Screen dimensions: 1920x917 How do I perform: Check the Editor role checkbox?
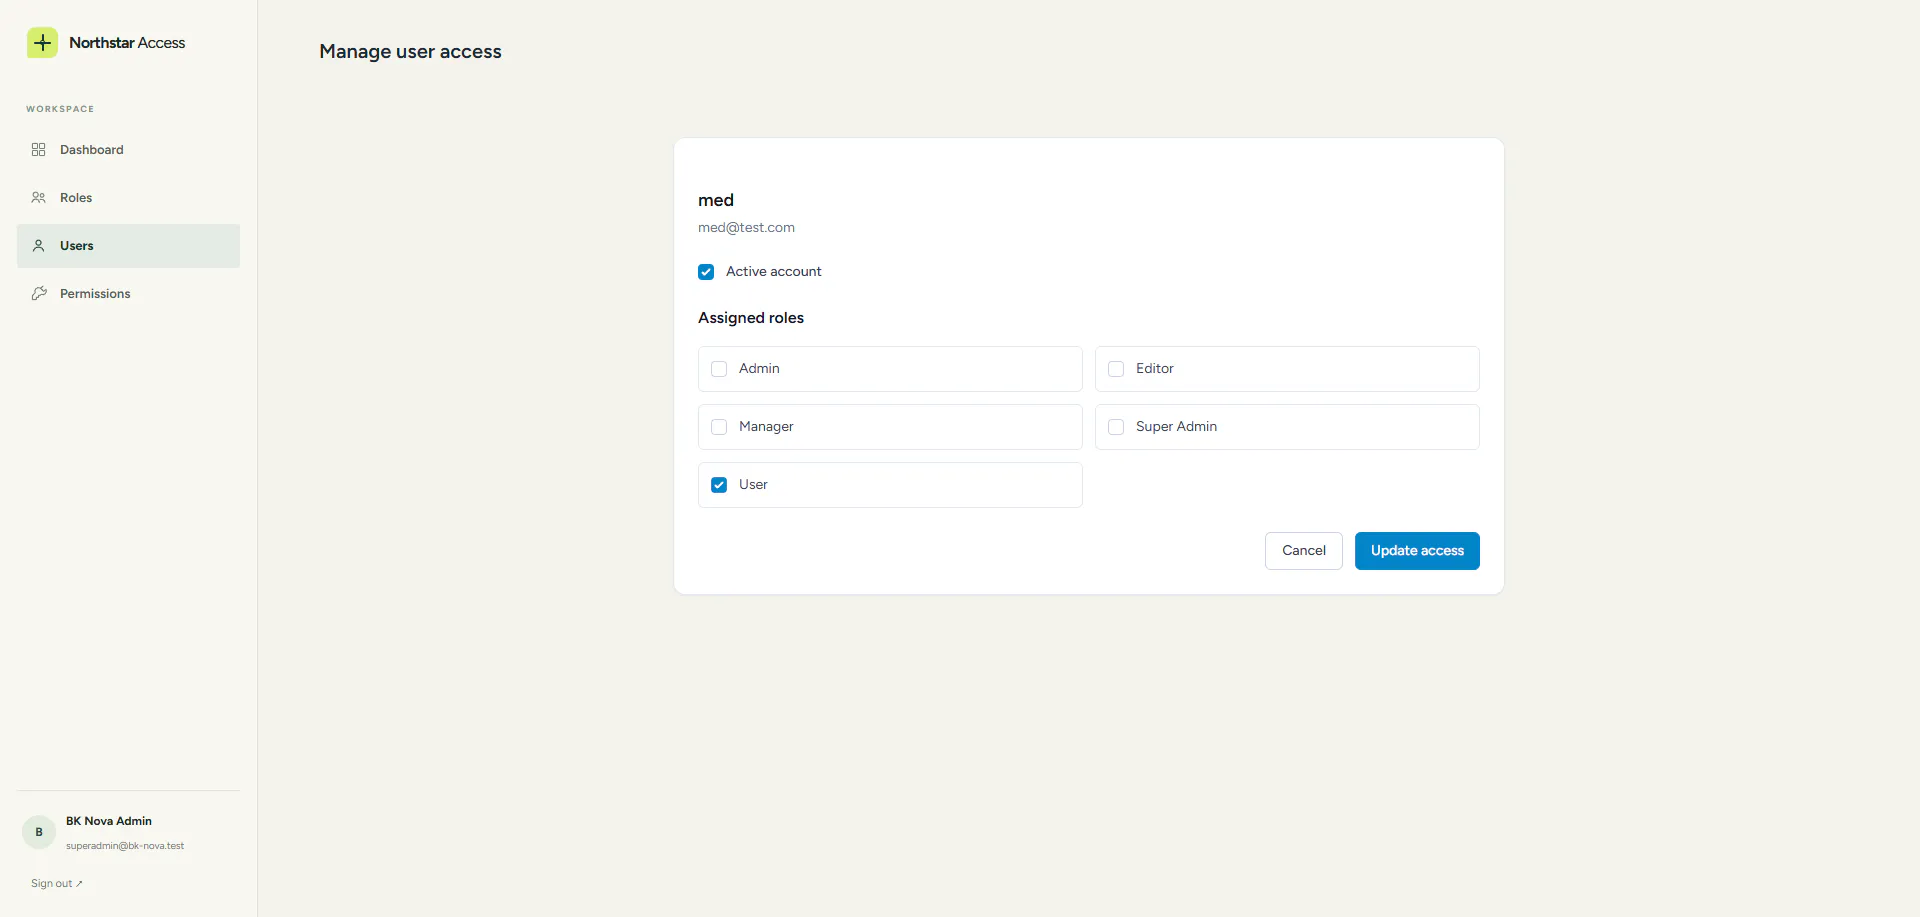[1116, 369]
